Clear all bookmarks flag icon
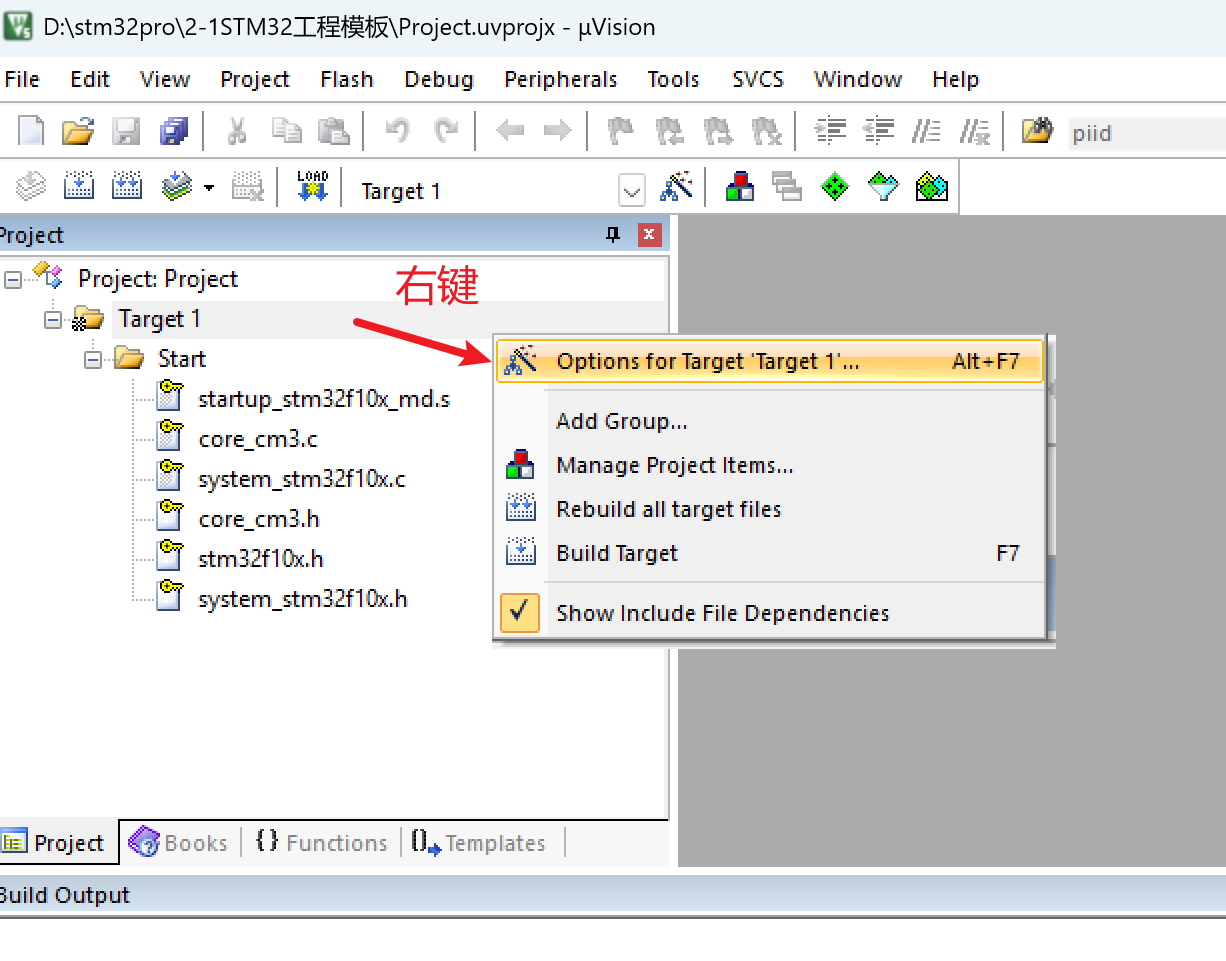1226x961 pixels. [x=767, y=131]
